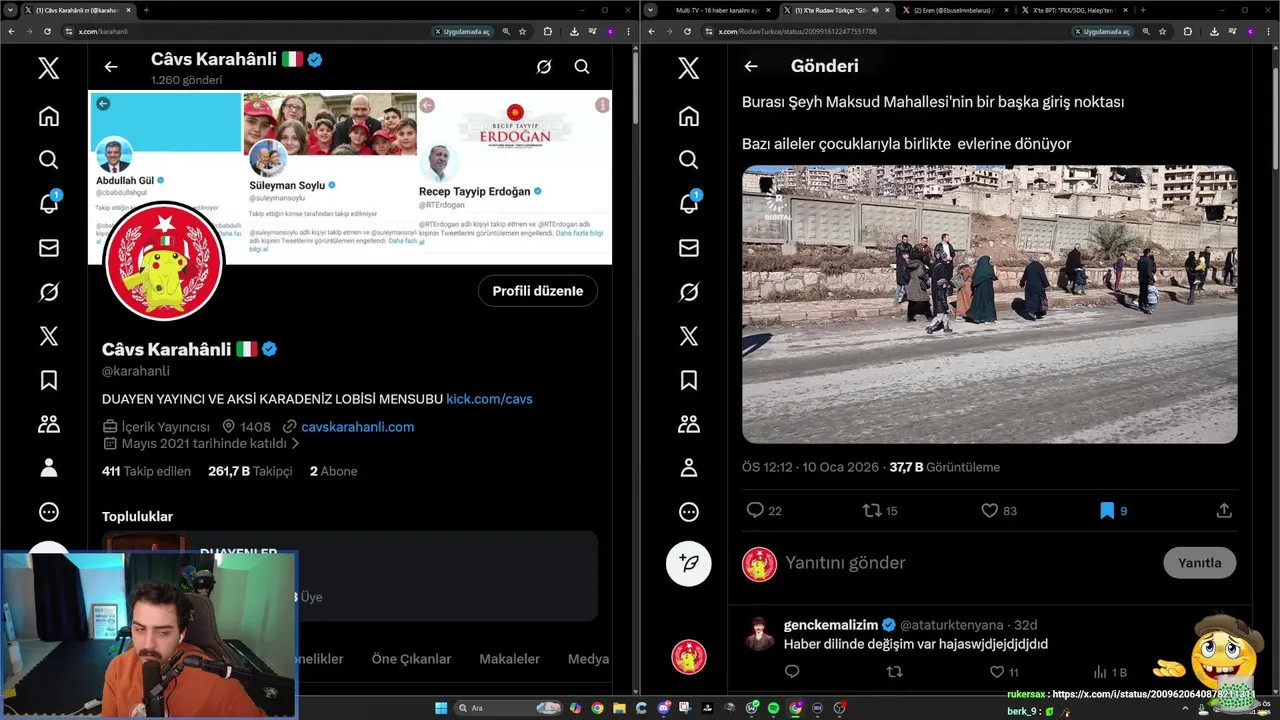Bookmark the left window page with star icon
Screen dimensions: 1280x720
(522, 31)
